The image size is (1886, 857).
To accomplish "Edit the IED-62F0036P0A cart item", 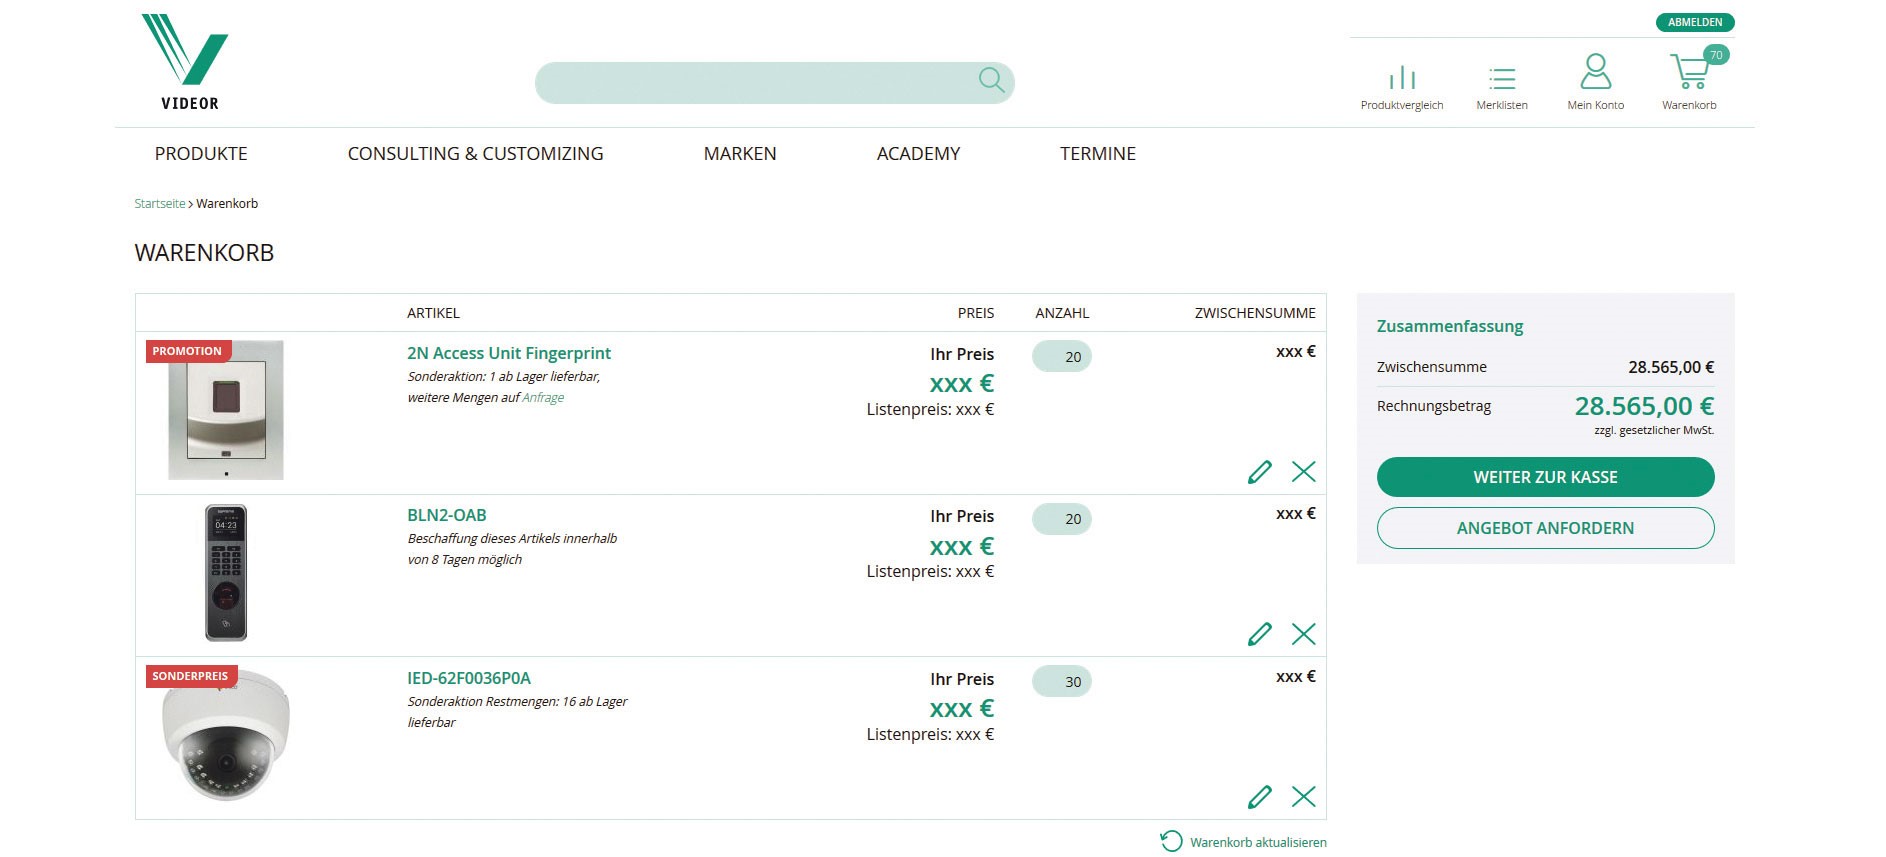I will [x=1259, y=797].
